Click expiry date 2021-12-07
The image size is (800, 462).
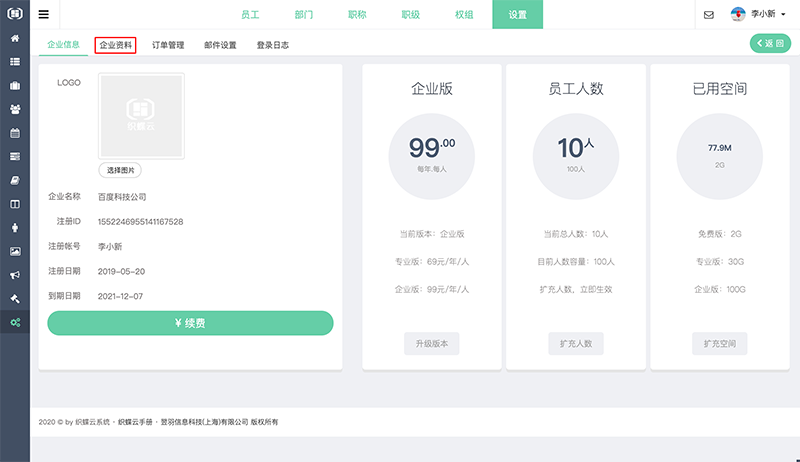click(120, 296)
